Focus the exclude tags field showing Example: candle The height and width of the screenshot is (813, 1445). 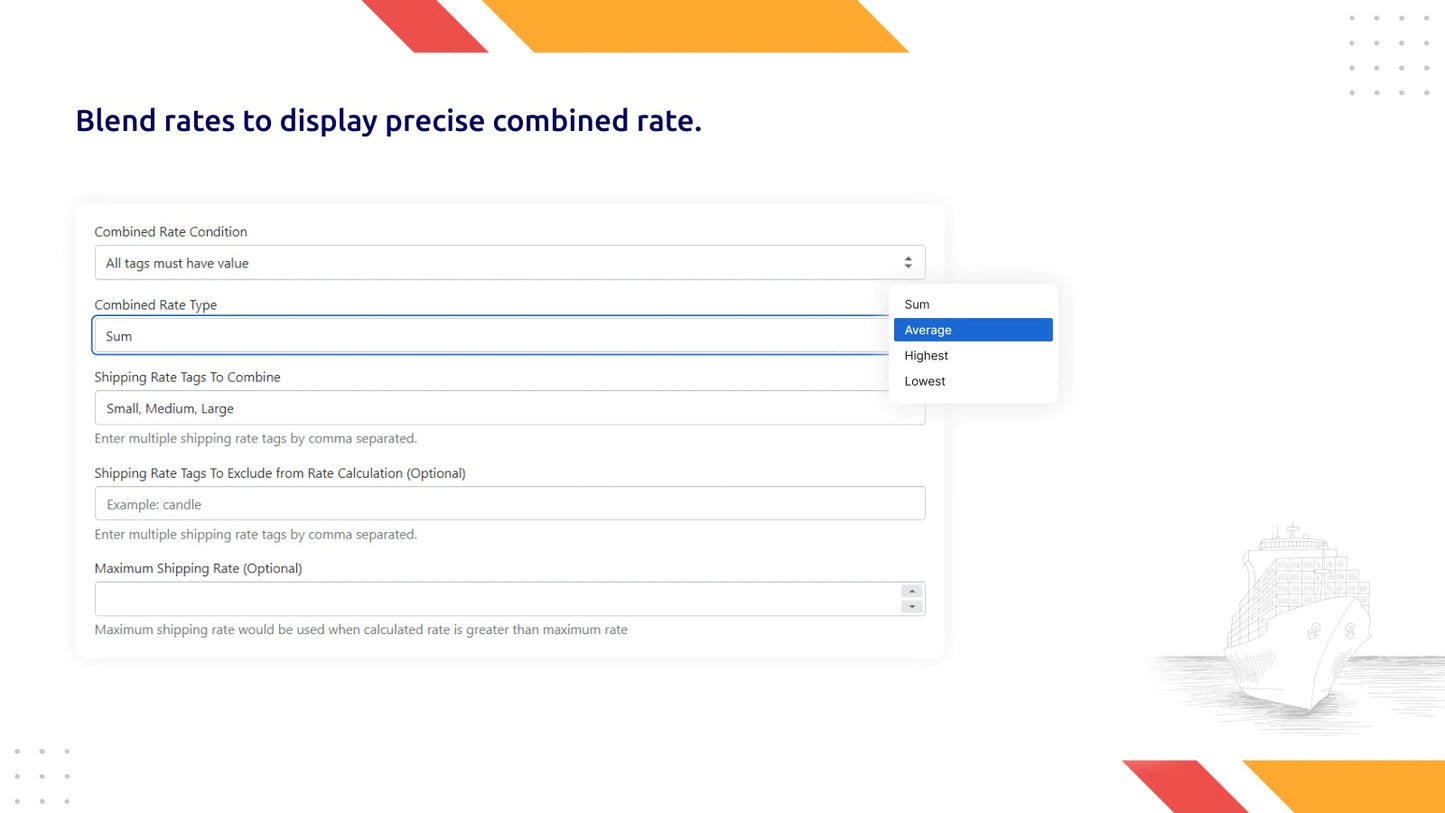click(x=509, y=503)
